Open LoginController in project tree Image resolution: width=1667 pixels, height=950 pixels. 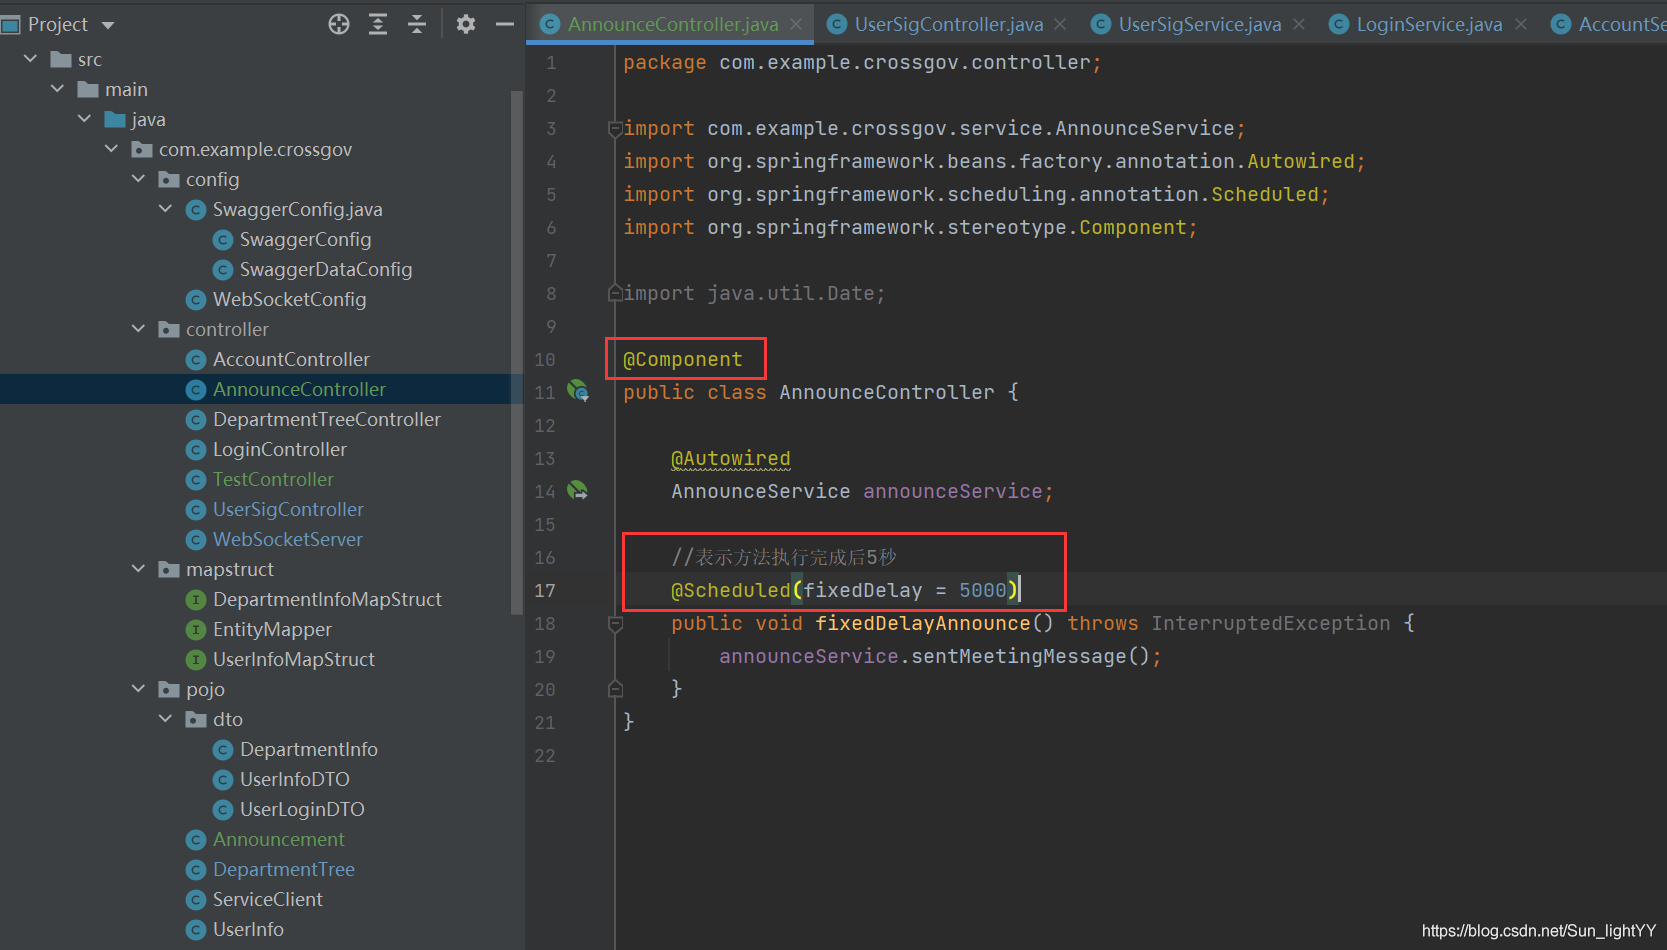279,449
